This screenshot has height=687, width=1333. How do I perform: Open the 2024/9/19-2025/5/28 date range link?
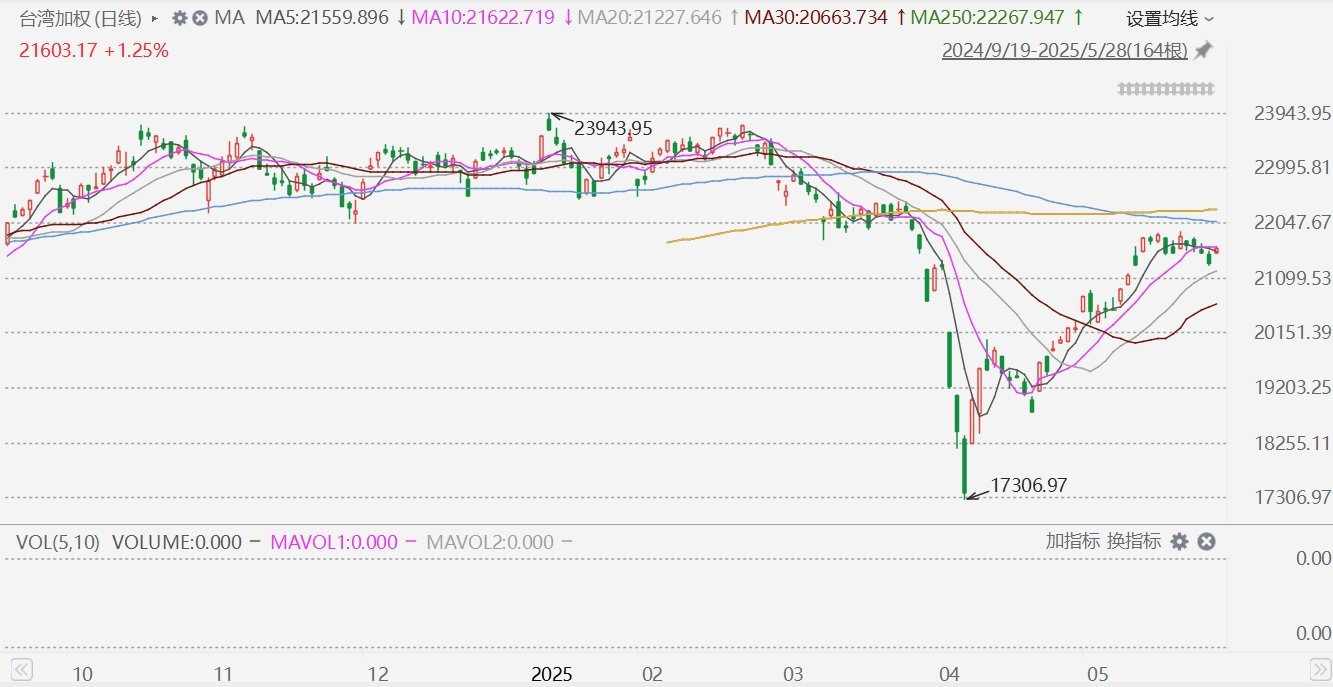click(x=1065, y=51)
